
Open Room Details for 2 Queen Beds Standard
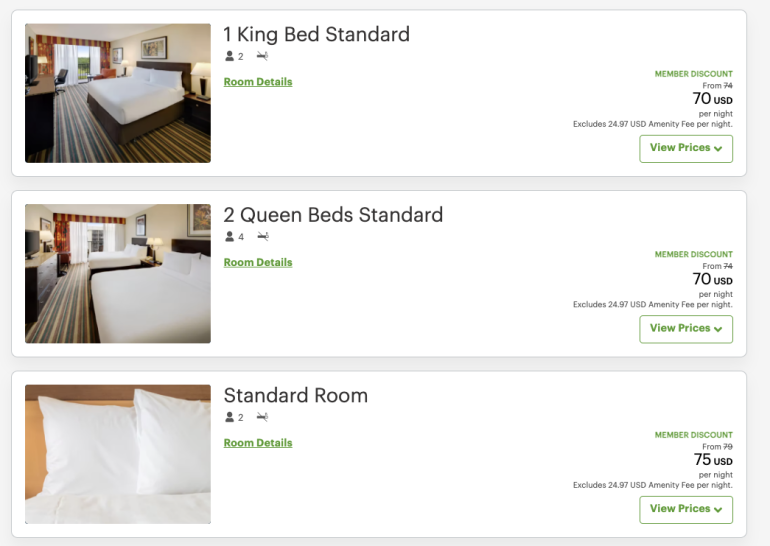point(258,263)
